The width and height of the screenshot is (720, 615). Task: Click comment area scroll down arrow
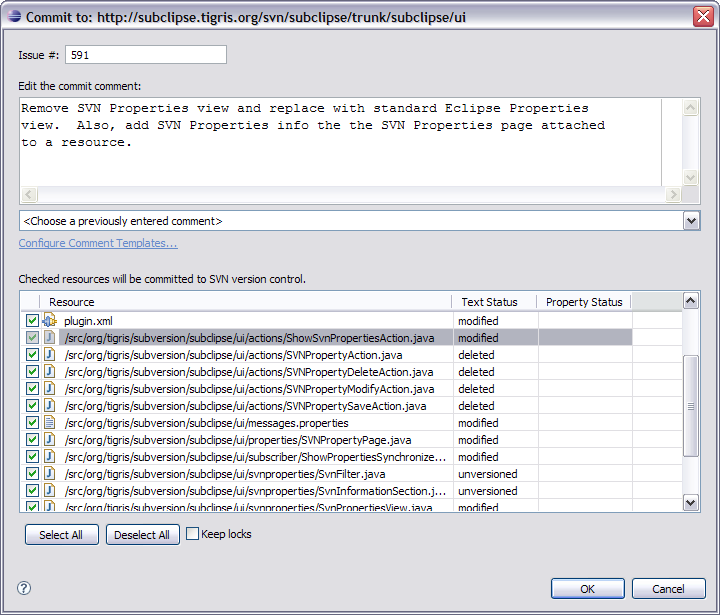click(691, 177)
